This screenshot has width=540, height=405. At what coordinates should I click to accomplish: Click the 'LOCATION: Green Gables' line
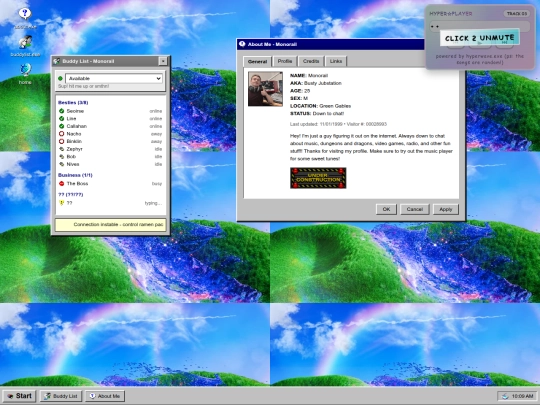tap(320, 106)
